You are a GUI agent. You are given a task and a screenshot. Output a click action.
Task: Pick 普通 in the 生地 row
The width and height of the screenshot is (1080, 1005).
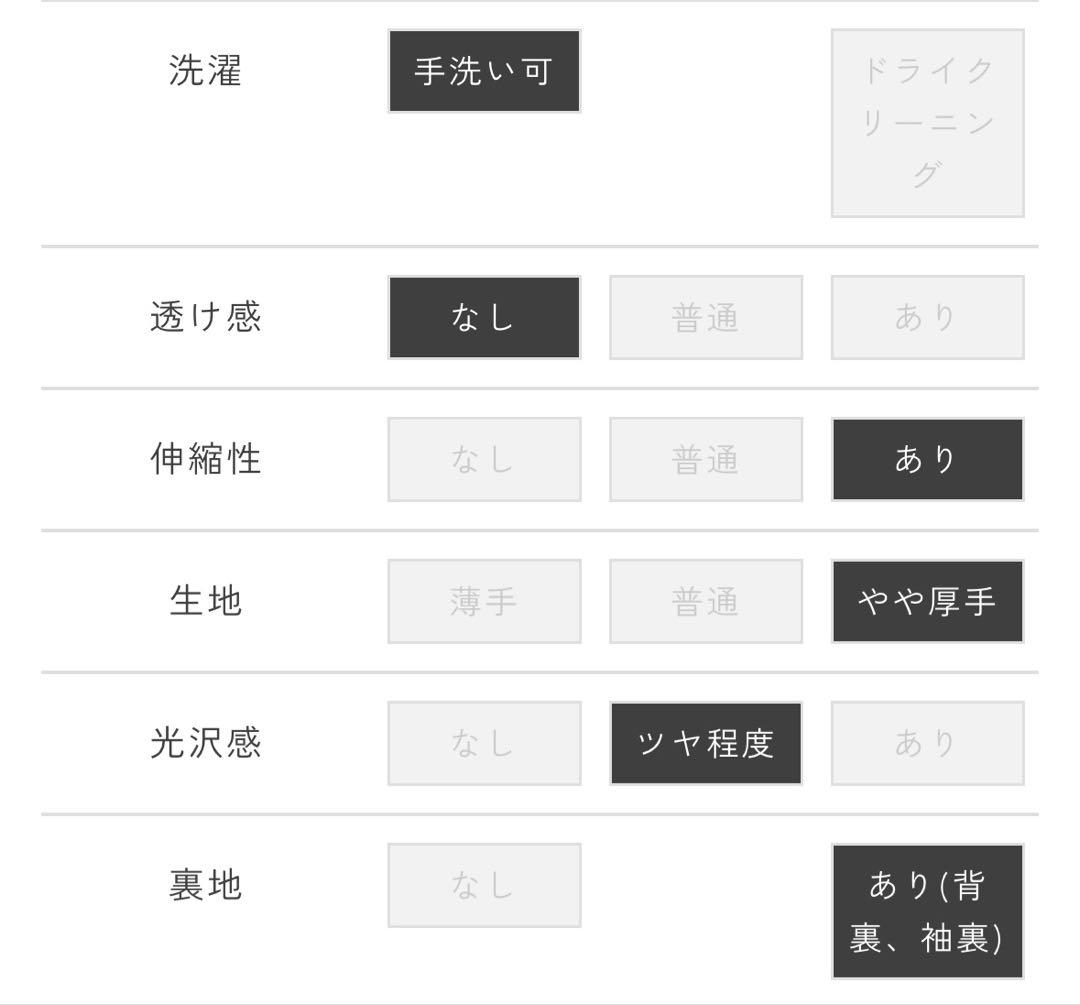pos(706,602)
